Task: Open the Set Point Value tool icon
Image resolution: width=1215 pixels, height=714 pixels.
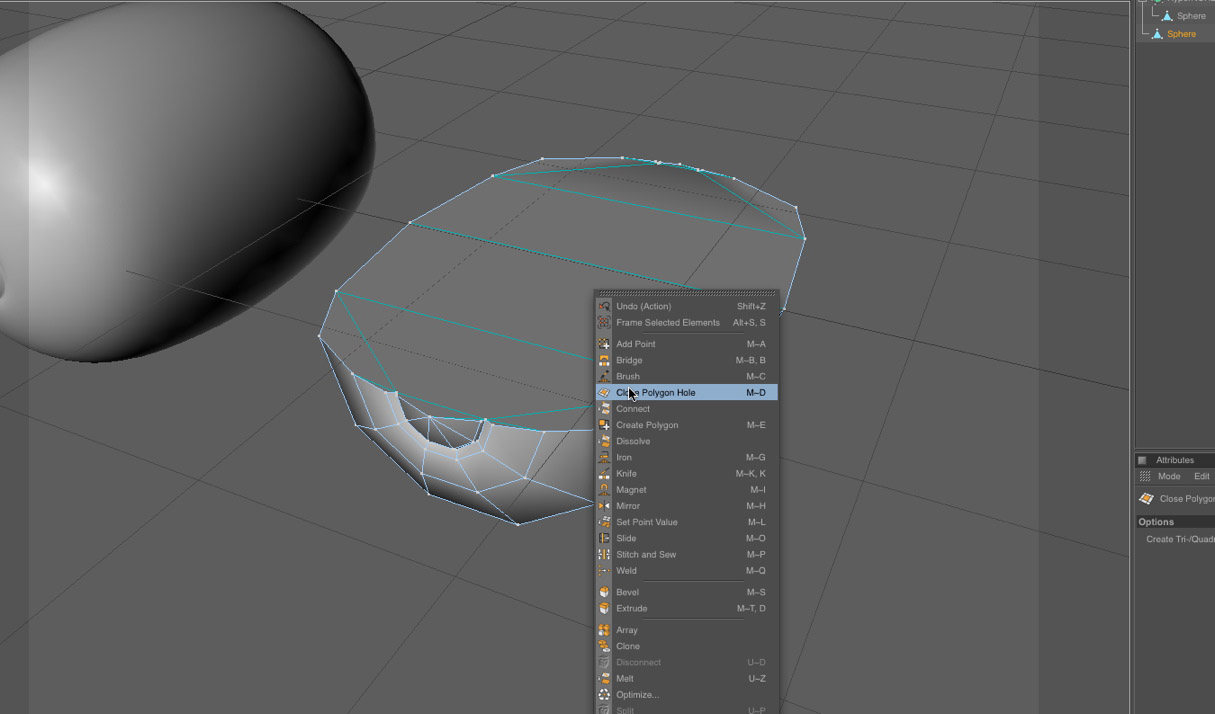Action: point(604,522)
